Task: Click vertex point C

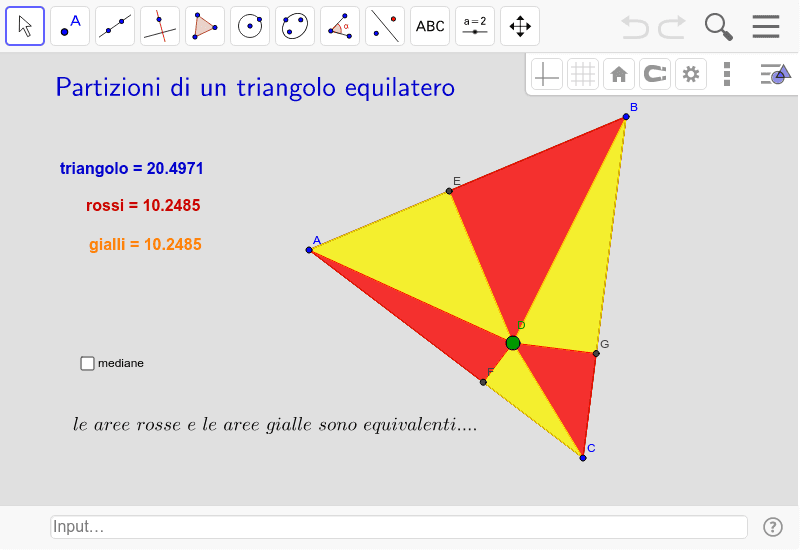Action: (x=583, y=458)
